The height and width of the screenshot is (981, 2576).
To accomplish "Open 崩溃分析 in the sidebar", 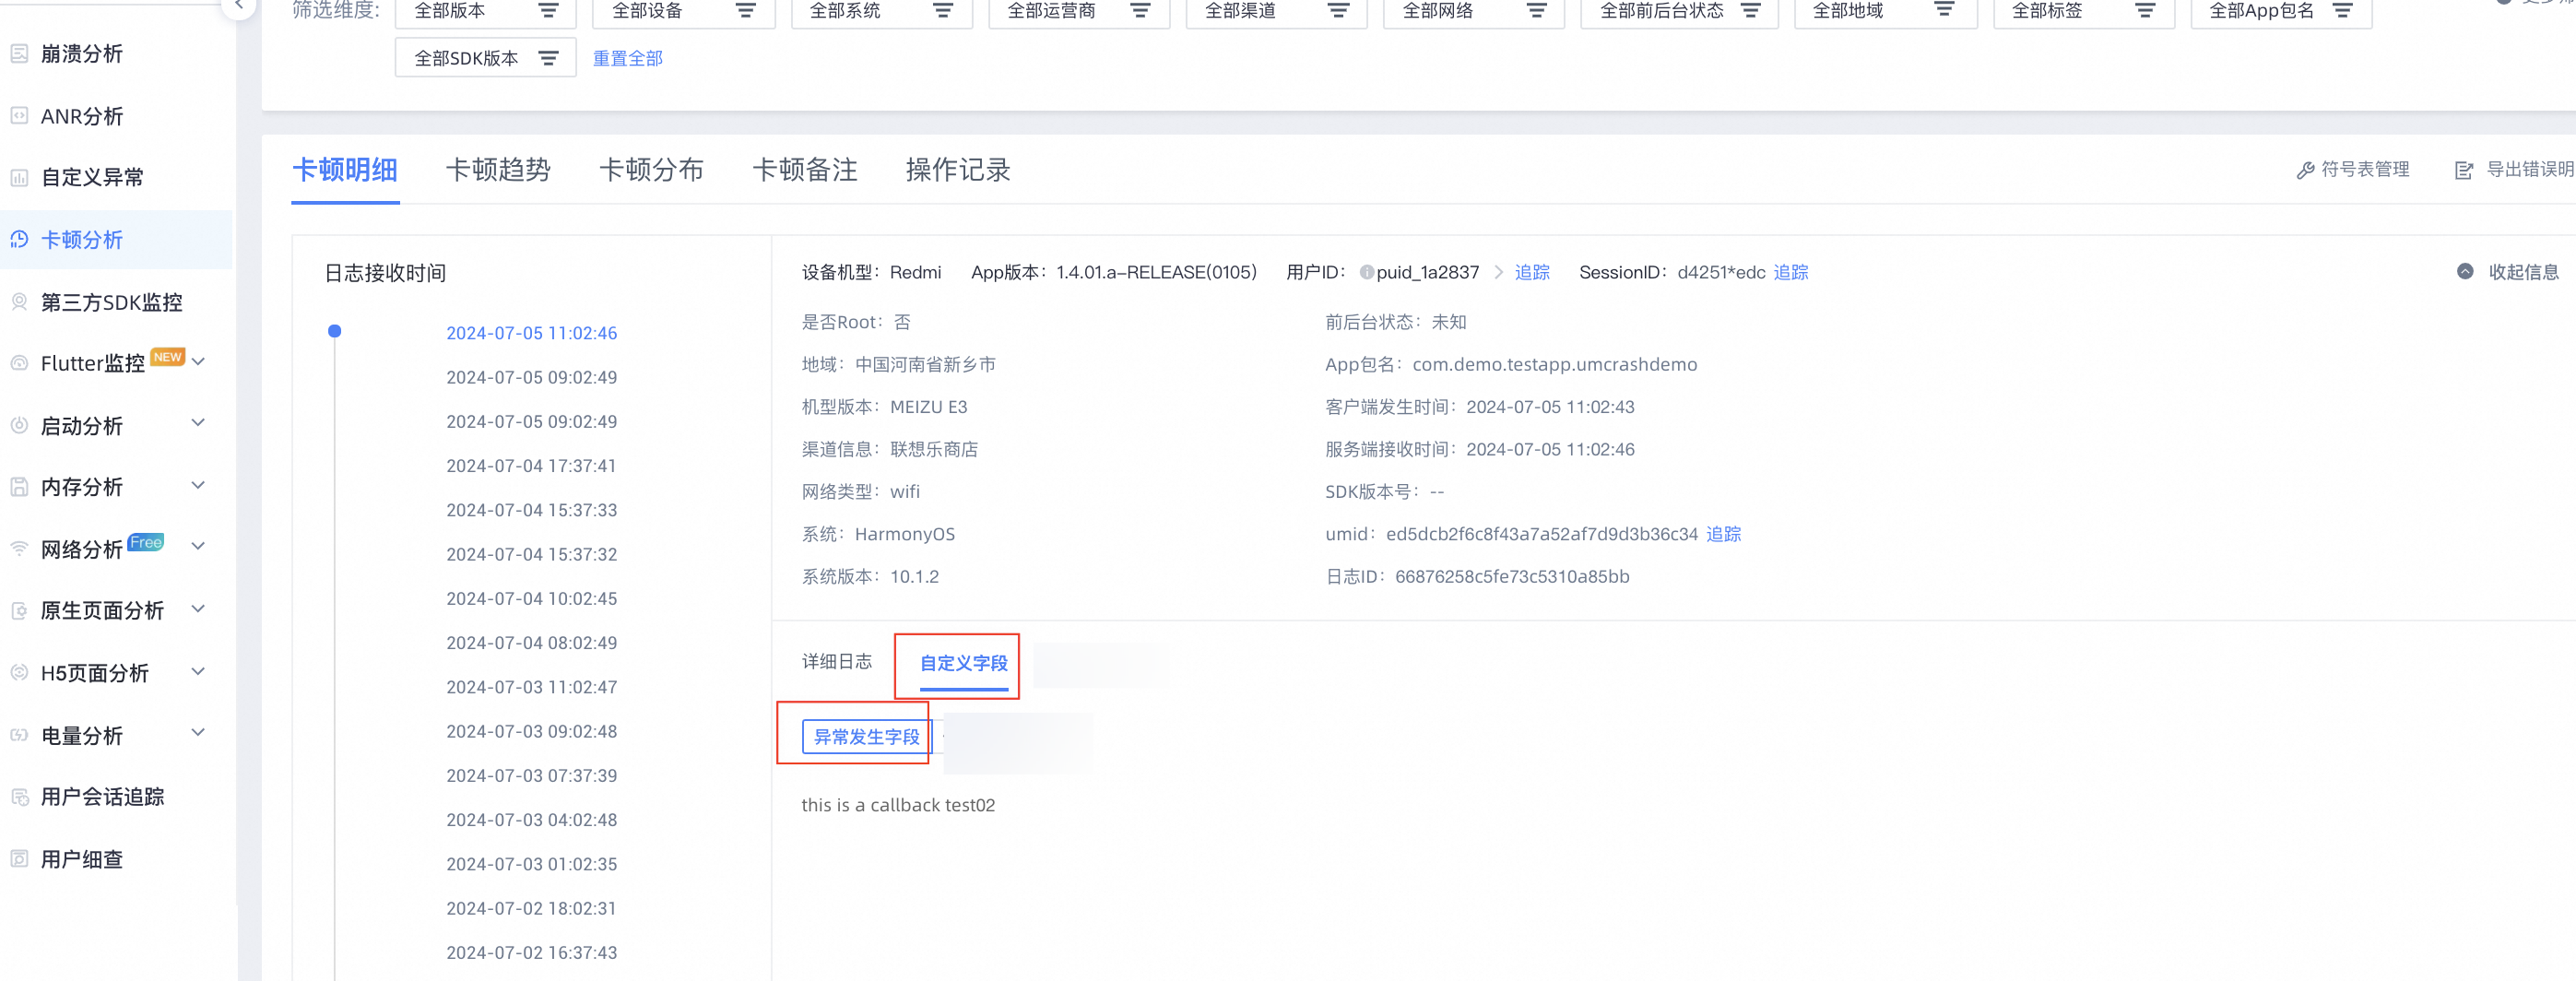I will (82, 54).
